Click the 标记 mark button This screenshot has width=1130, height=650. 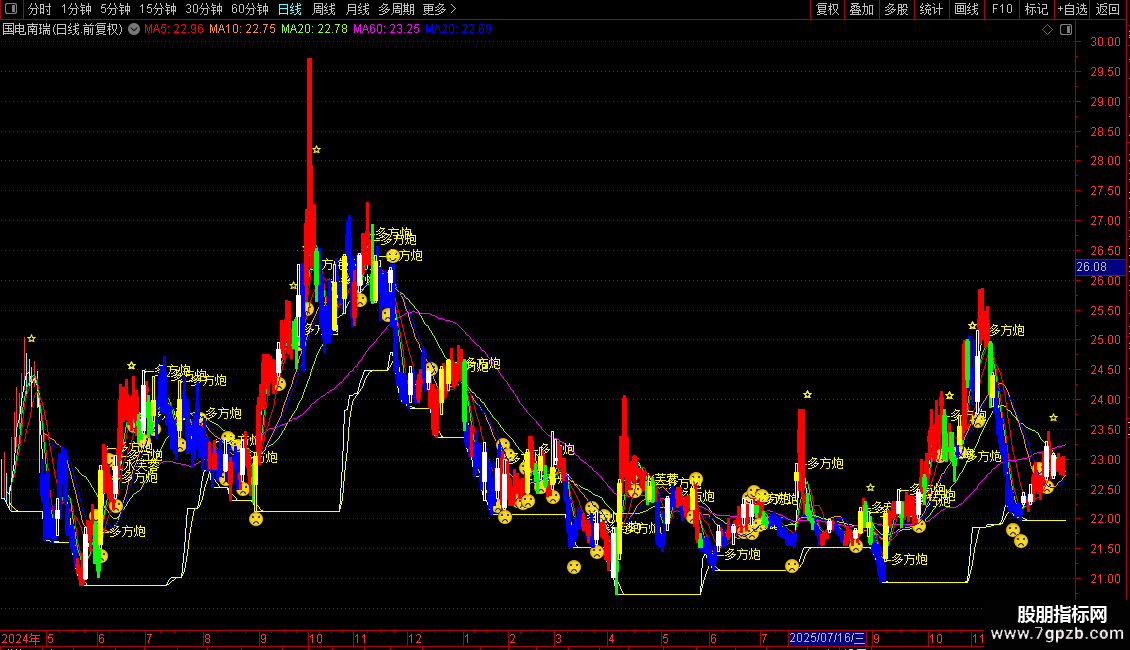[1036, 9]
